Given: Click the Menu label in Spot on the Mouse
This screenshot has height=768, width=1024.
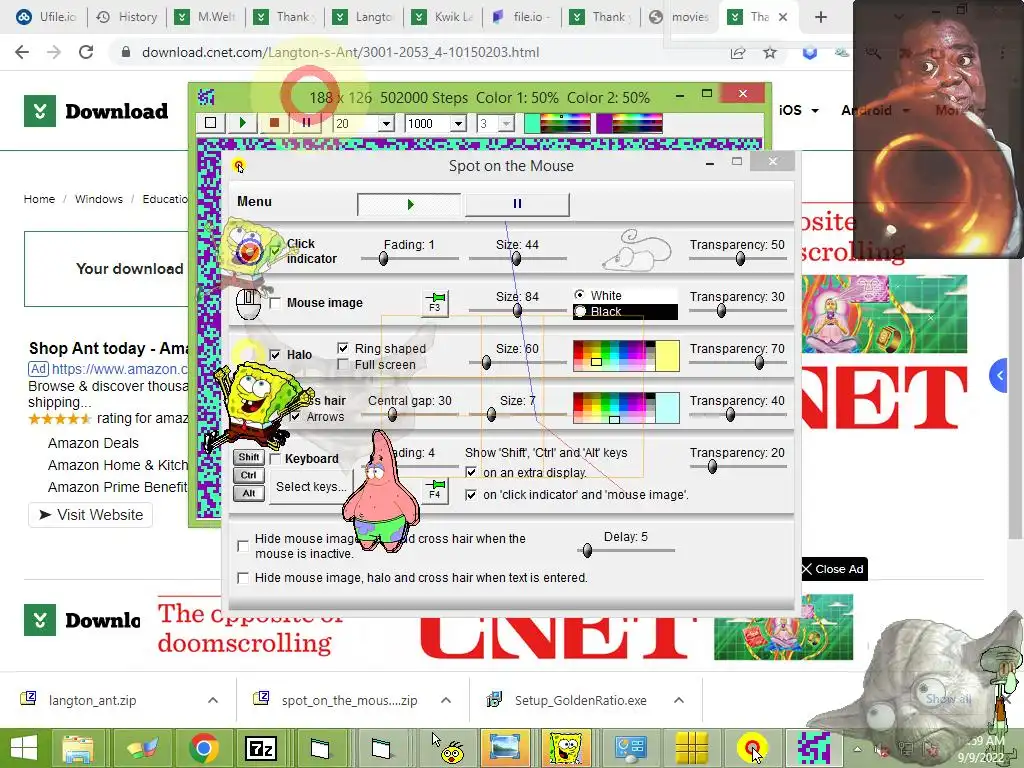Looking at the screenshot, I should click(x=254, y=202).
